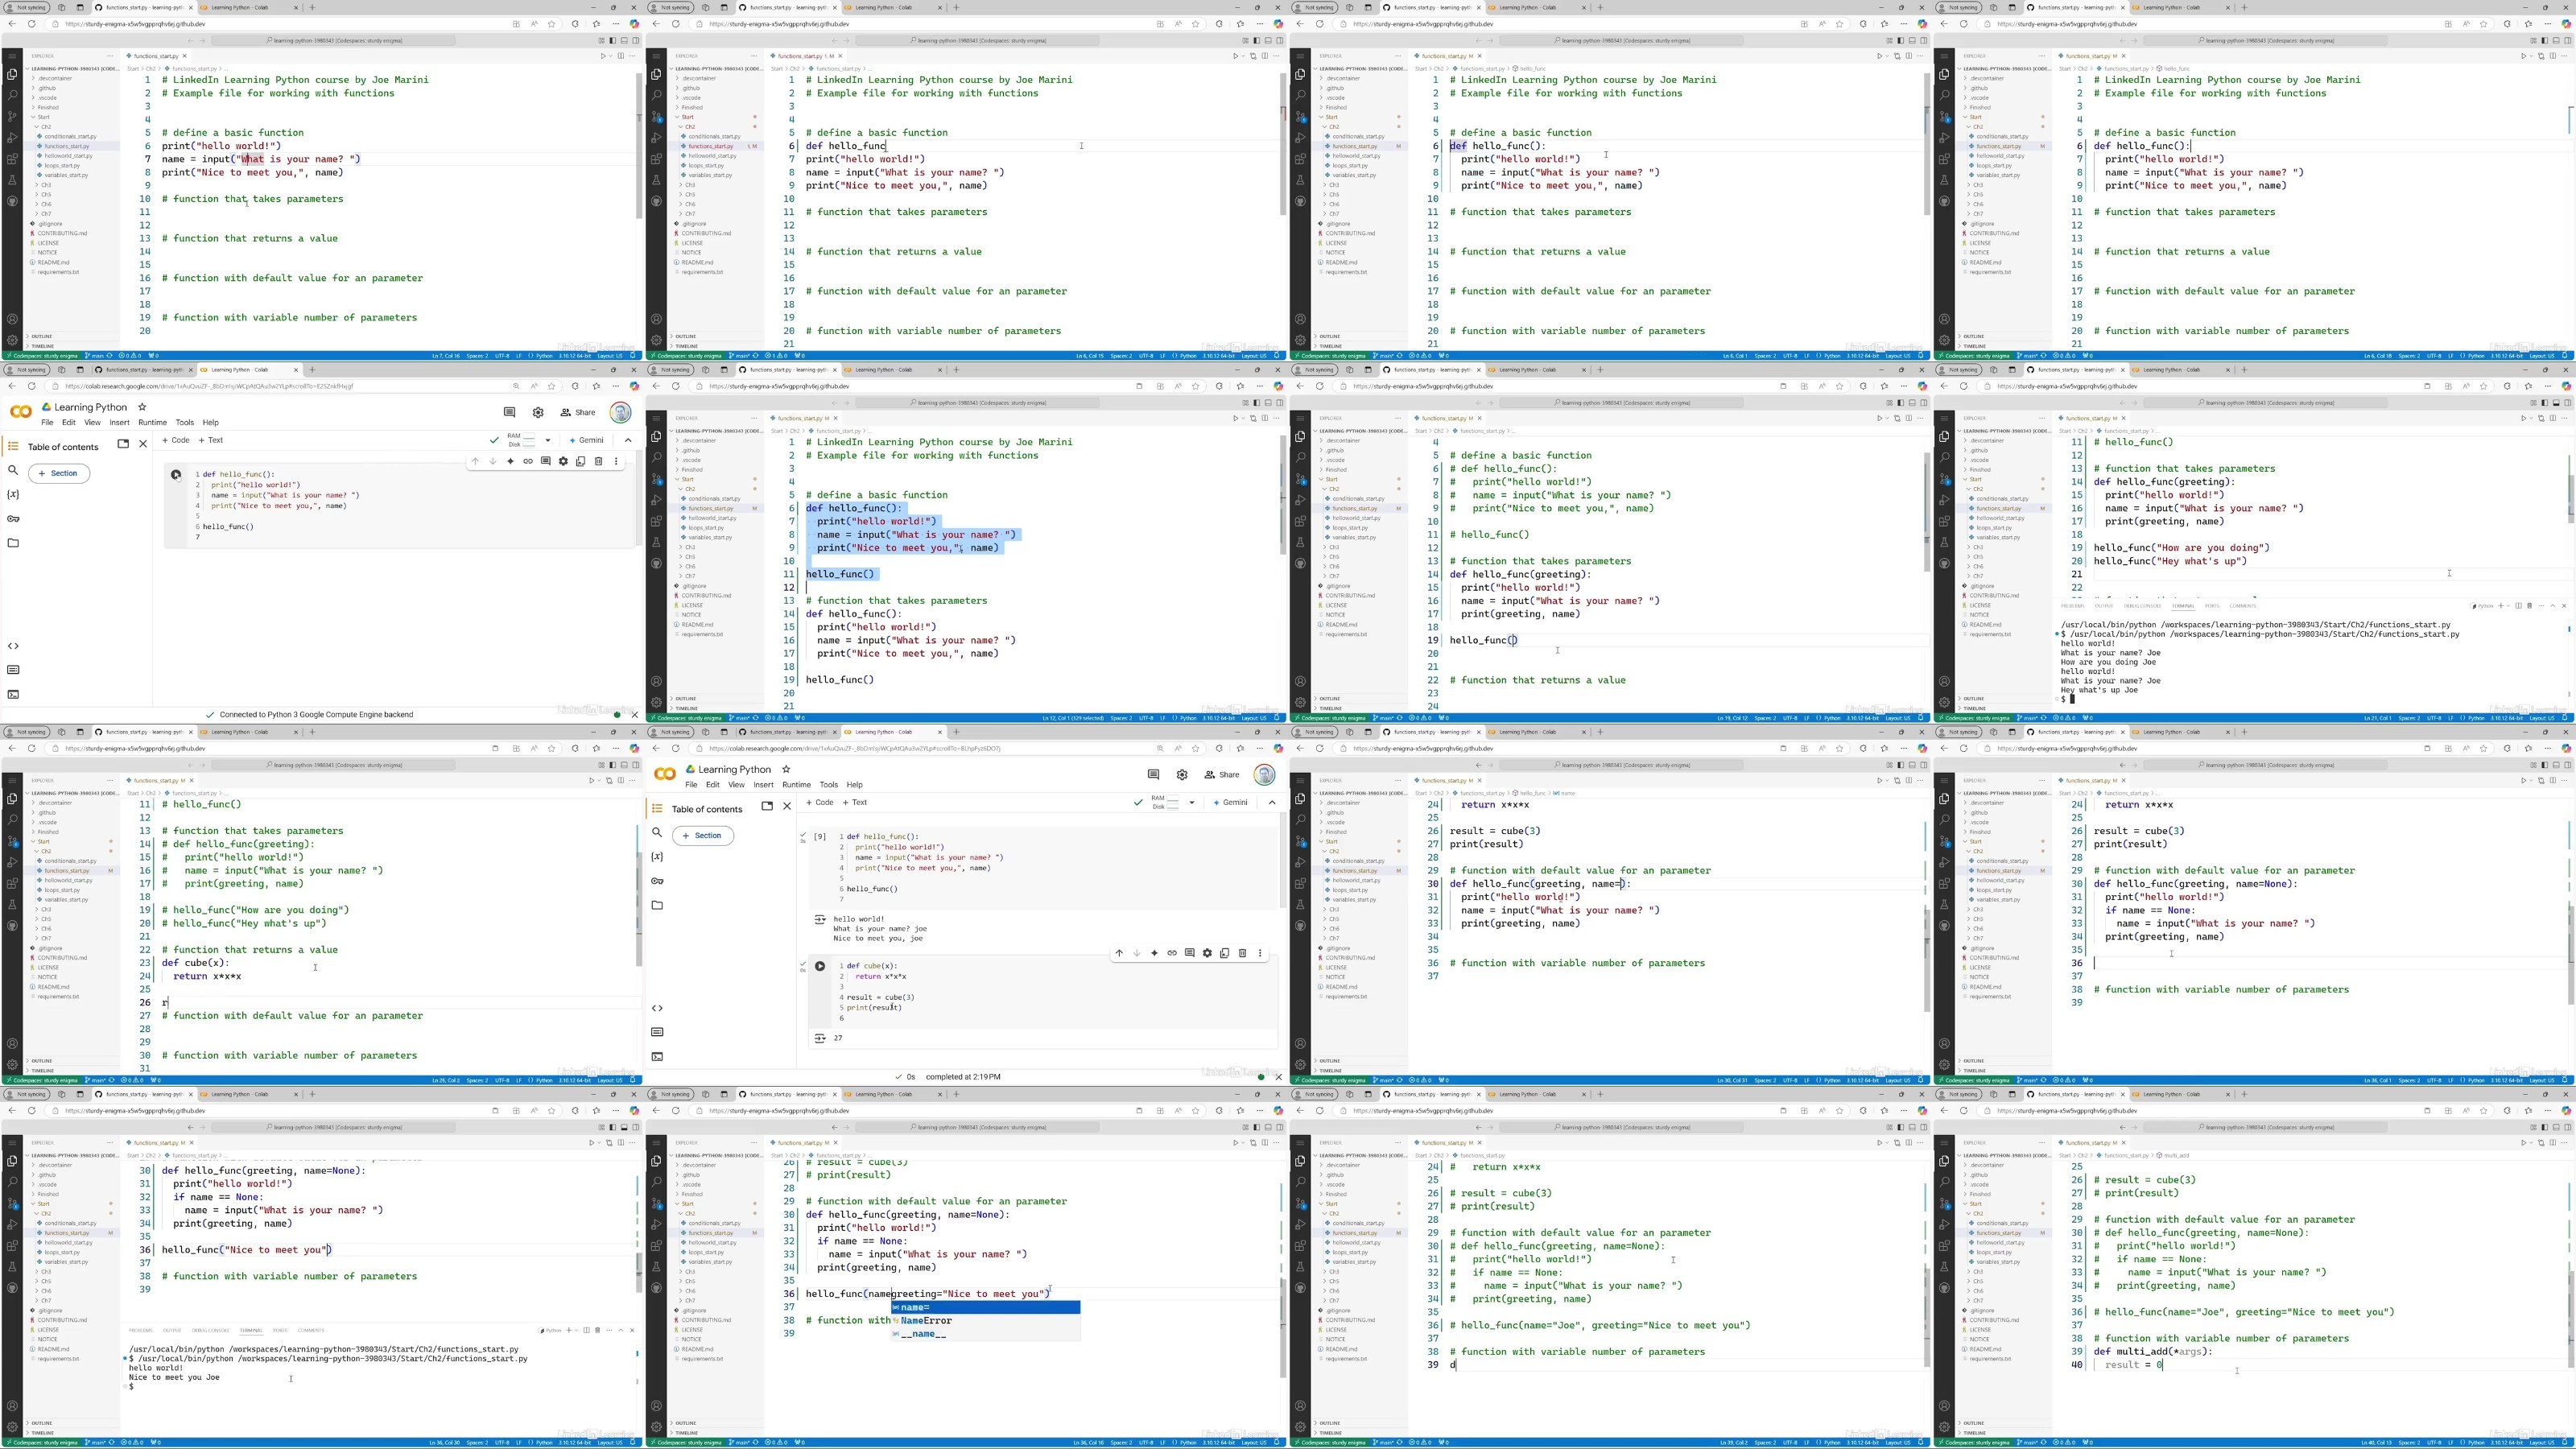Screen dimensions: 2576x1449
Task: Open Files folder panel in 'Connected' Colab window
Action: [13, 543]
